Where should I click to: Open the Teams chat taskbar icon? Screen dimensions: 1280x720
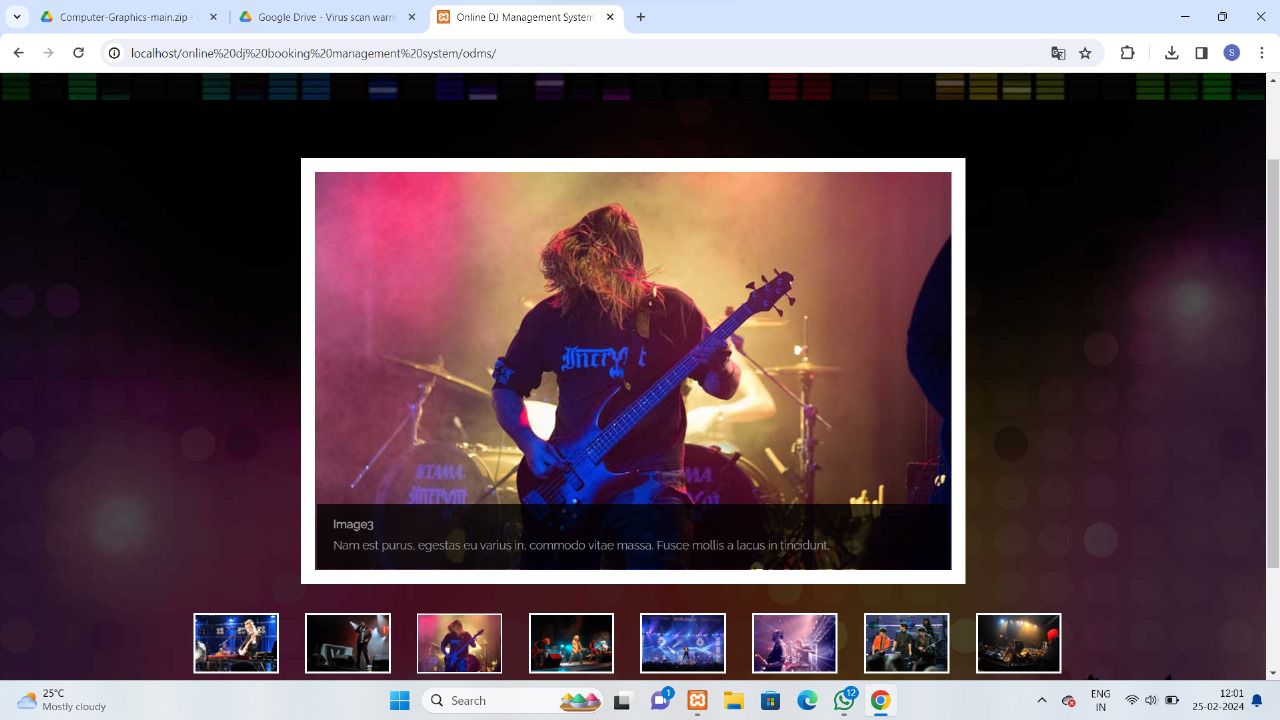660,701
